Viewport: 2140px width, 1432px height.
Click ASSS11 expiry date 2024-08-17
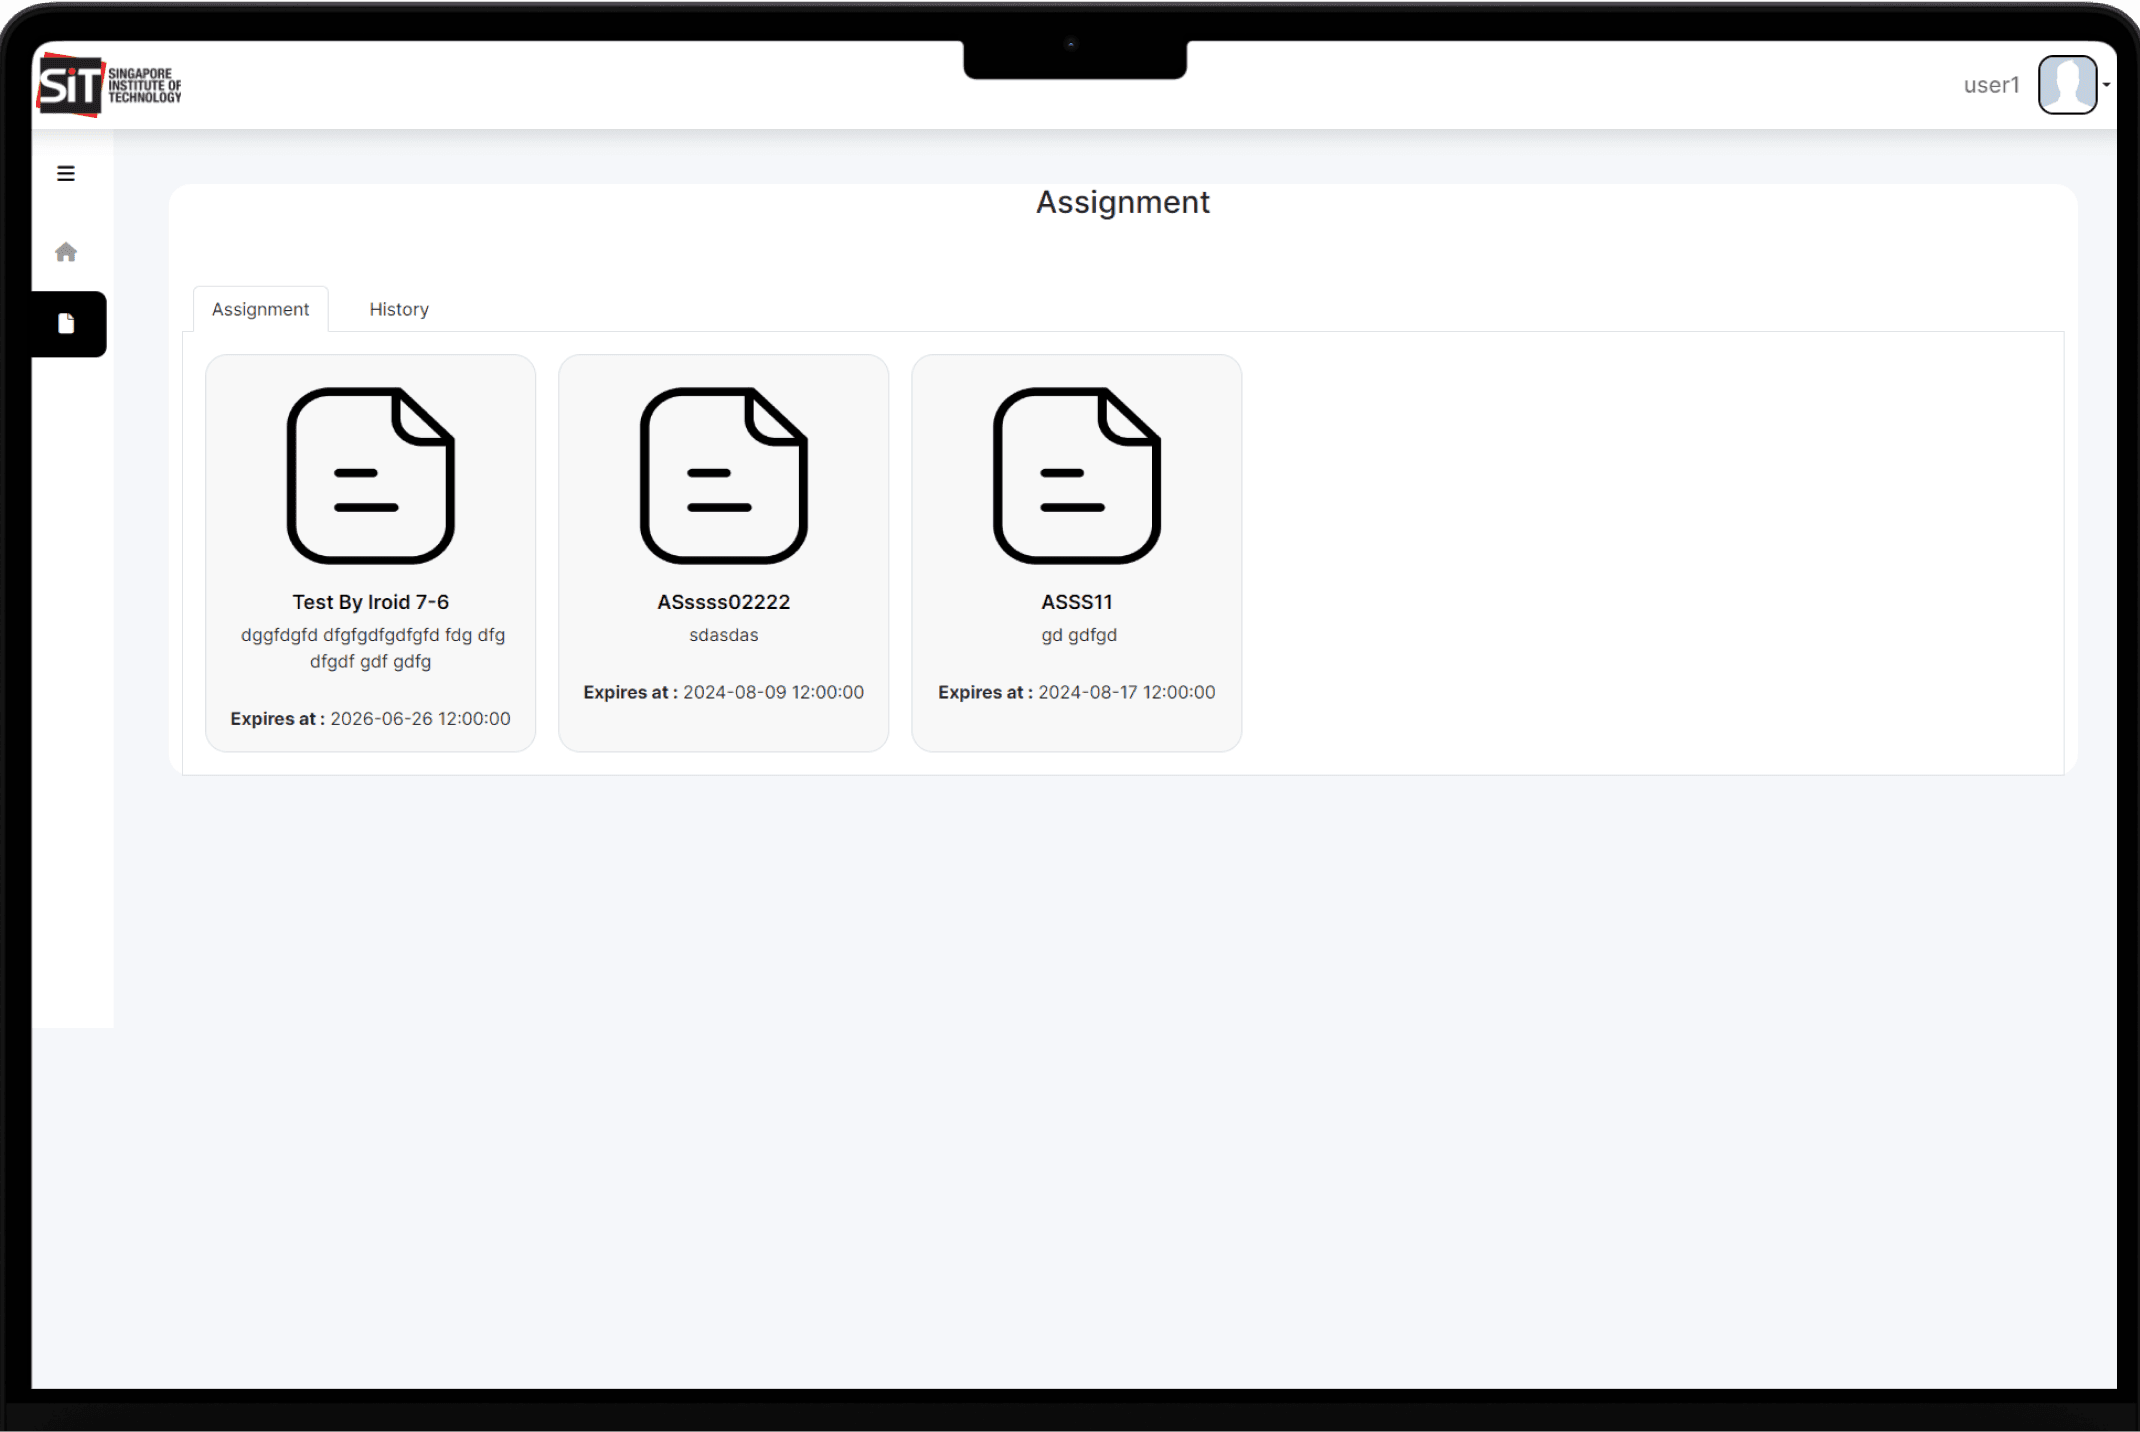tap(1126, 692)
